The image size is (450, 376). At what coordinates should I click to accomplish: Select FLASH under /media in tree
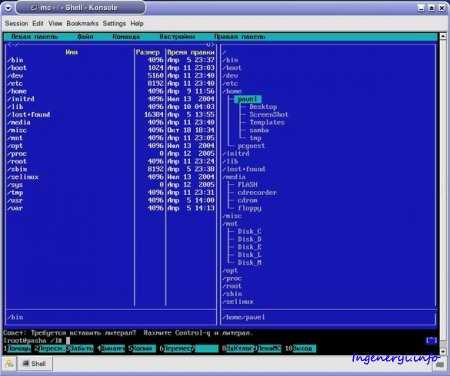(x=247, y=185)
